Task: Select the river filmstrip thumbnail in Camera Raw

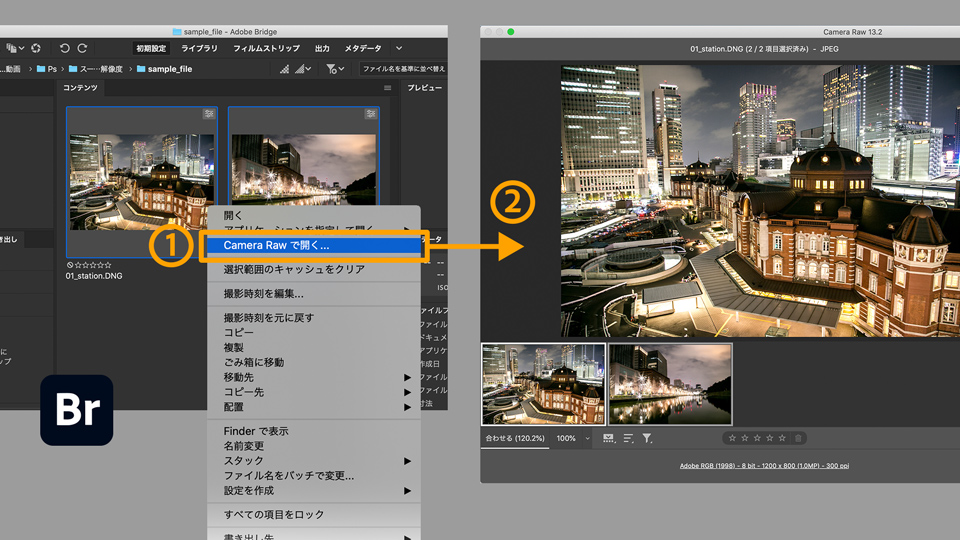Action: (670, 384)
